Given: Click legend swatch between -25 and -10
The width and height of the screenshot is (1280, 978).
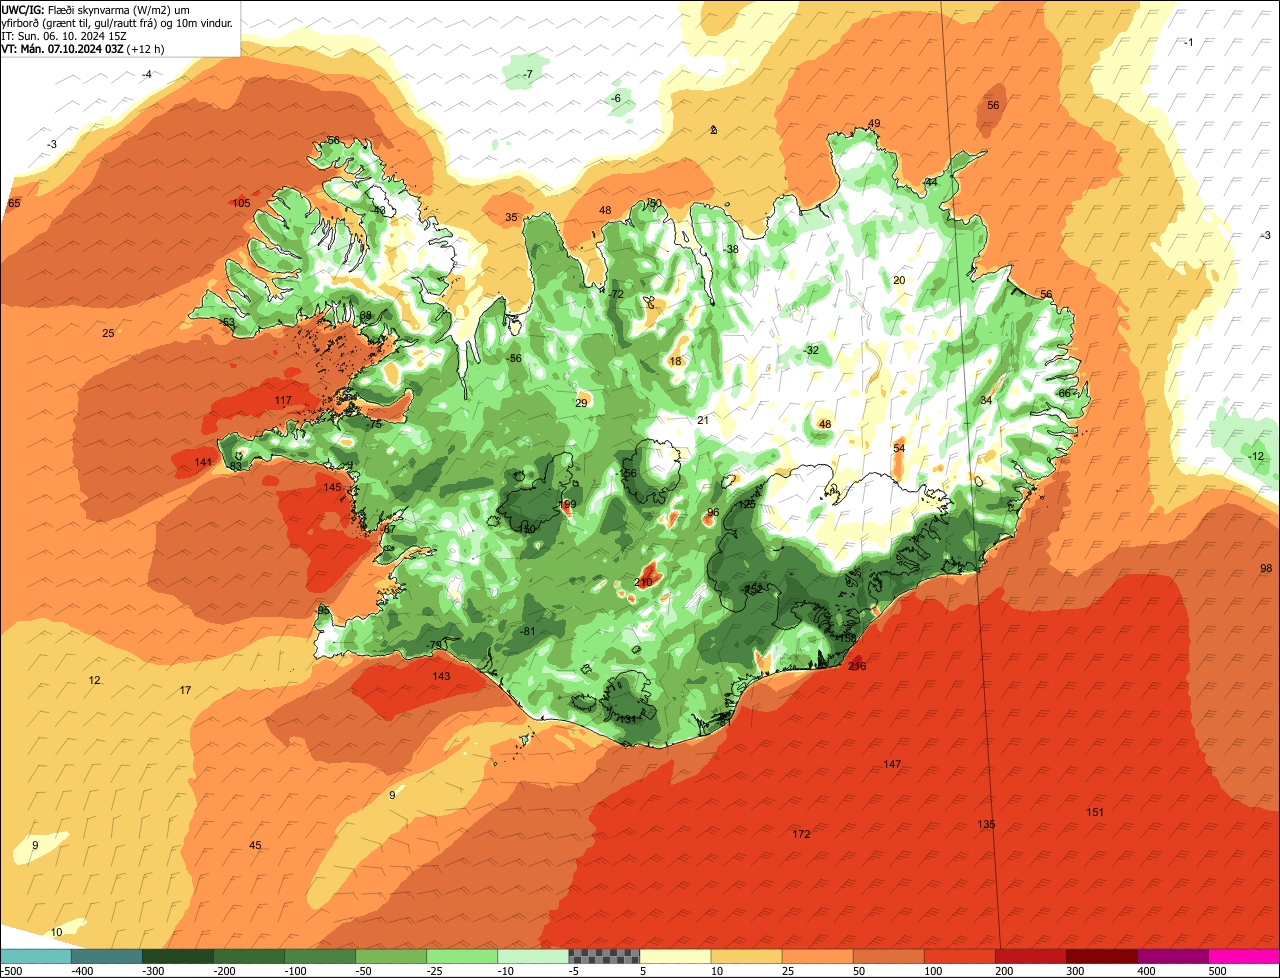Looking at the screenshot, I should coord(462,956).
